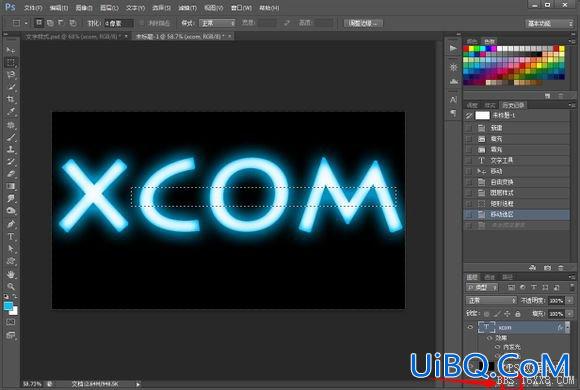Open the Paragraph panel icon

pyautogui.click(x=453, y=113)
